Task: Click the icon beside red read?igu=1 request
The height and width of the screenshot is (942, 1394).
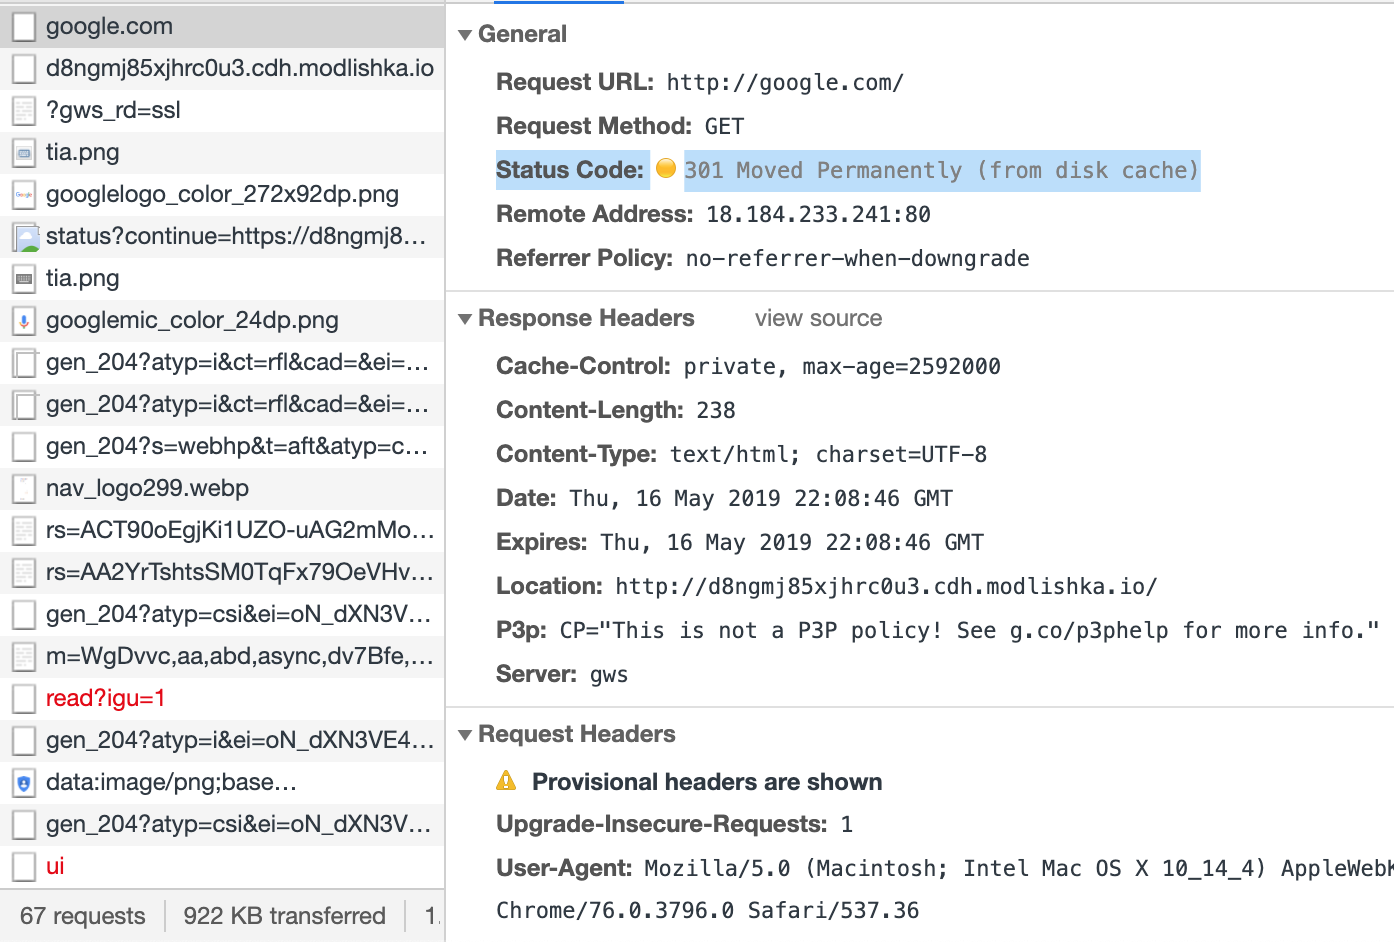Action: point(24,698)
